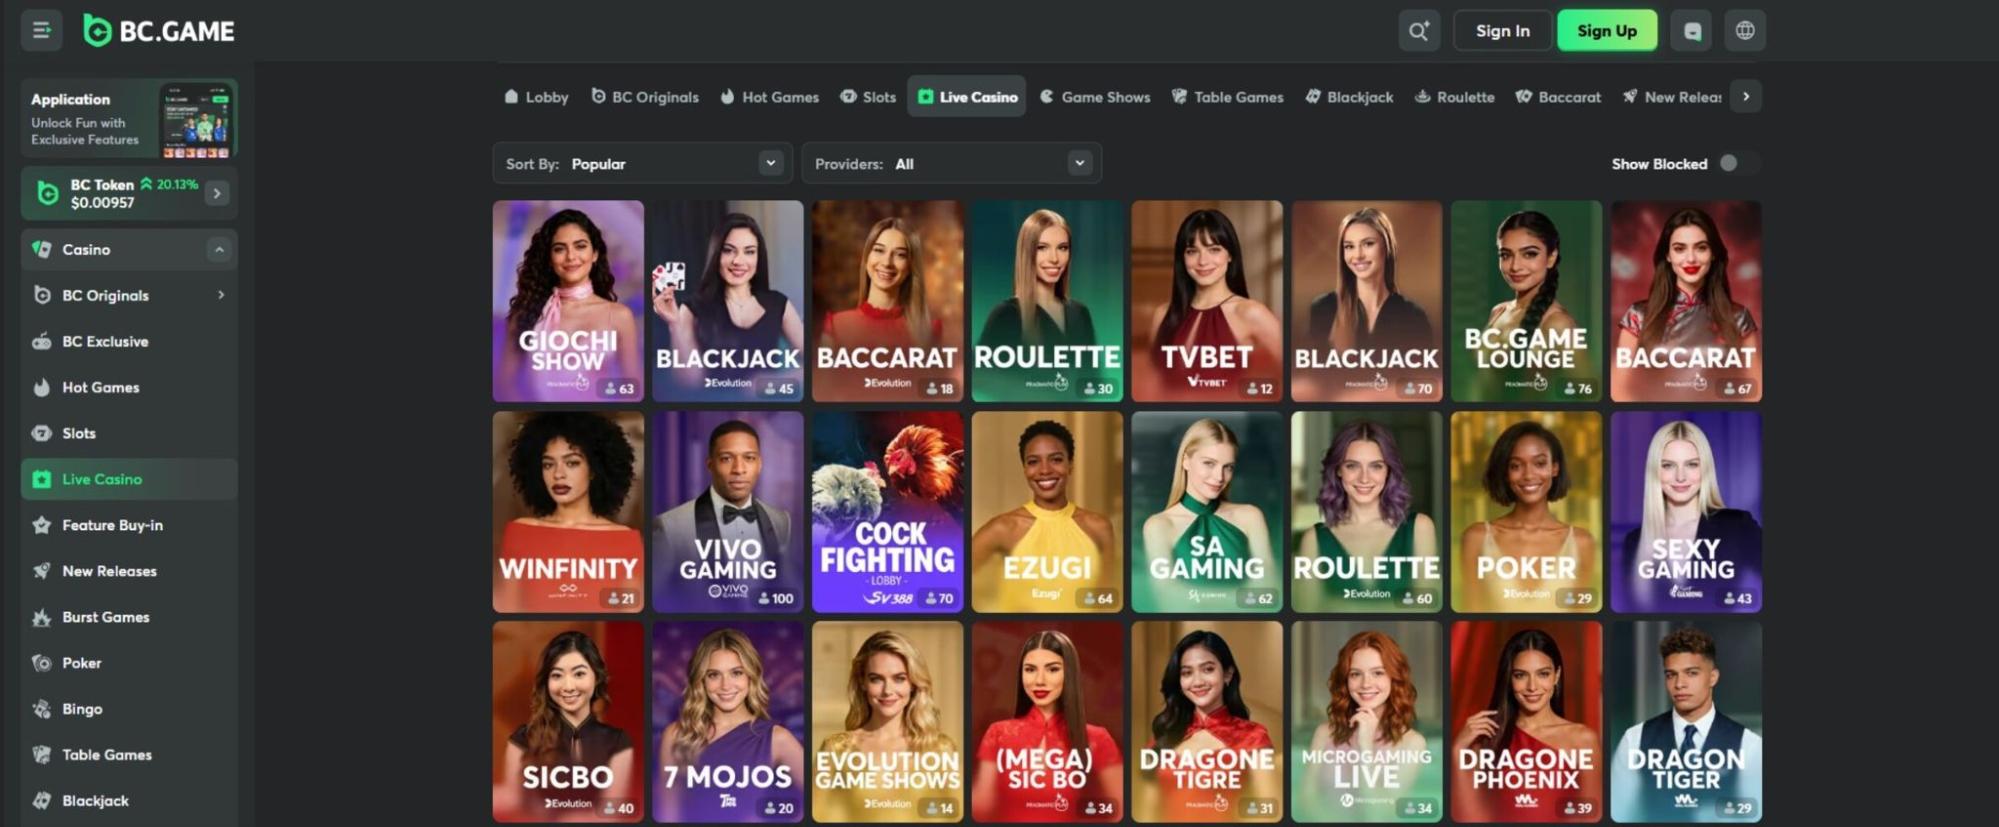Open the Evolution Game Shows card

pyautogui.click(x=888, y=722)
